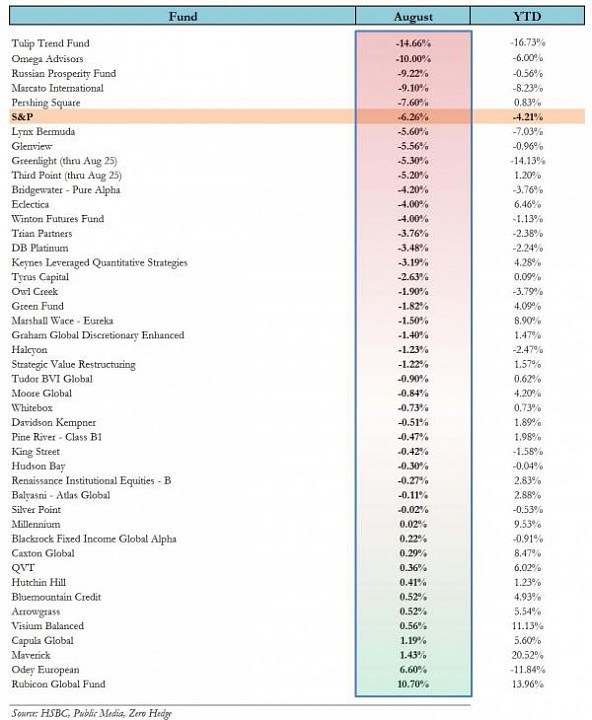Click the August column header
This screenshot has width=592, height=720.
click(x=413, y=16)
